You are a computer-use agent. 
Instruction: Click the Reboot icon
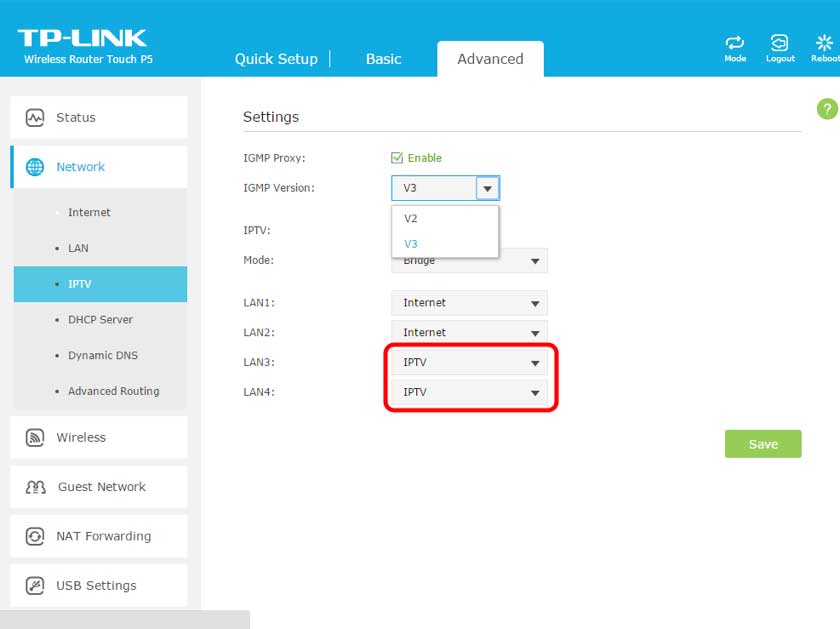[x=824, y=44]
